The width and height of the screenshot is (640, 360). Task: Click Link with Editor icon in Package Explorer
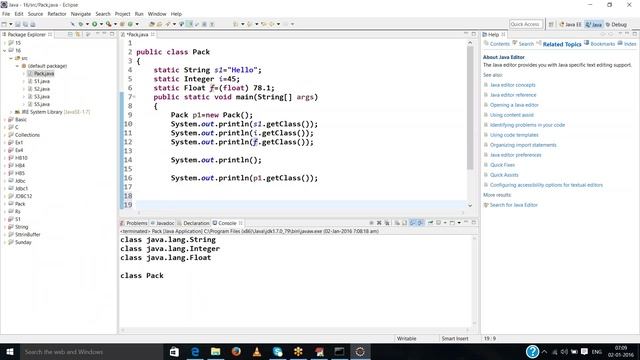coord(78,35)
